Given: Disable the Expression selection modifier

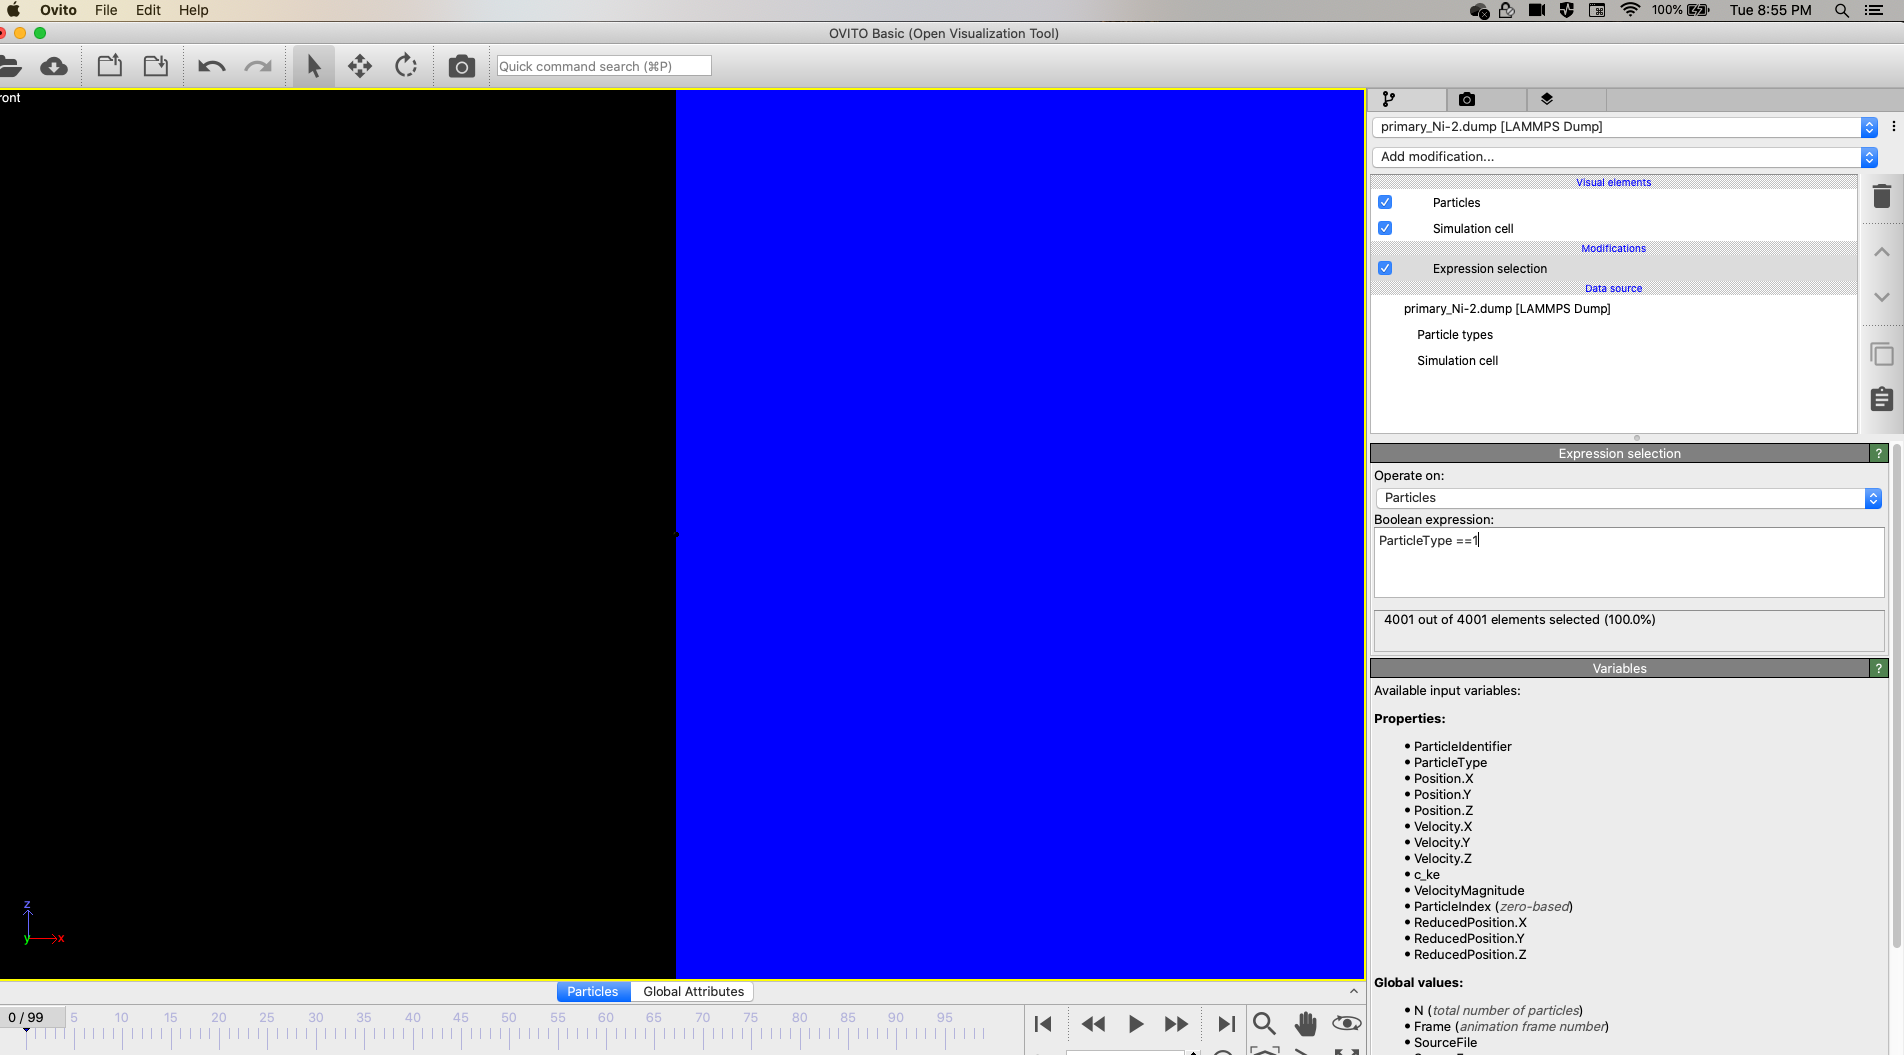Looking at the screenshot, I should tap(1385, 268).
